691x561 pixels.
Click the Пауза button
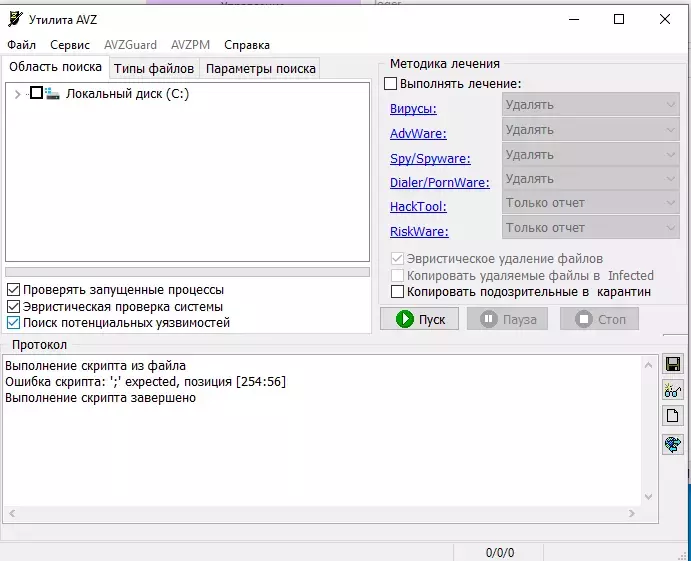508,319
